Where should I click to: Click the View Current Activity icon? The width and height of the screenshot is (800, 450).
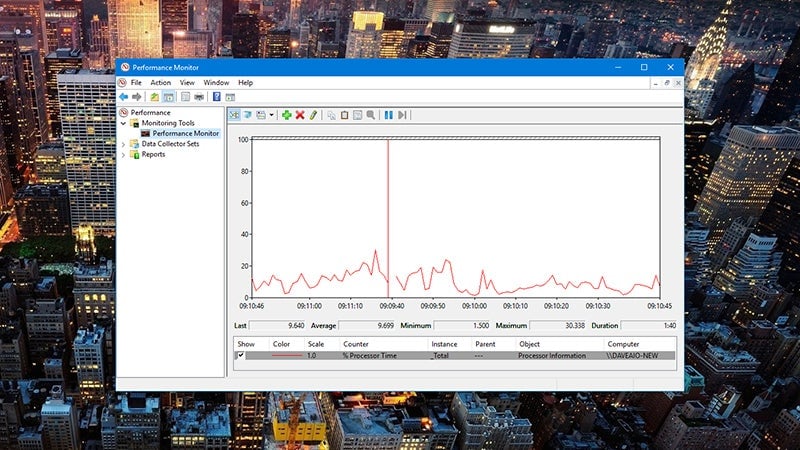[x=234, y=115]
